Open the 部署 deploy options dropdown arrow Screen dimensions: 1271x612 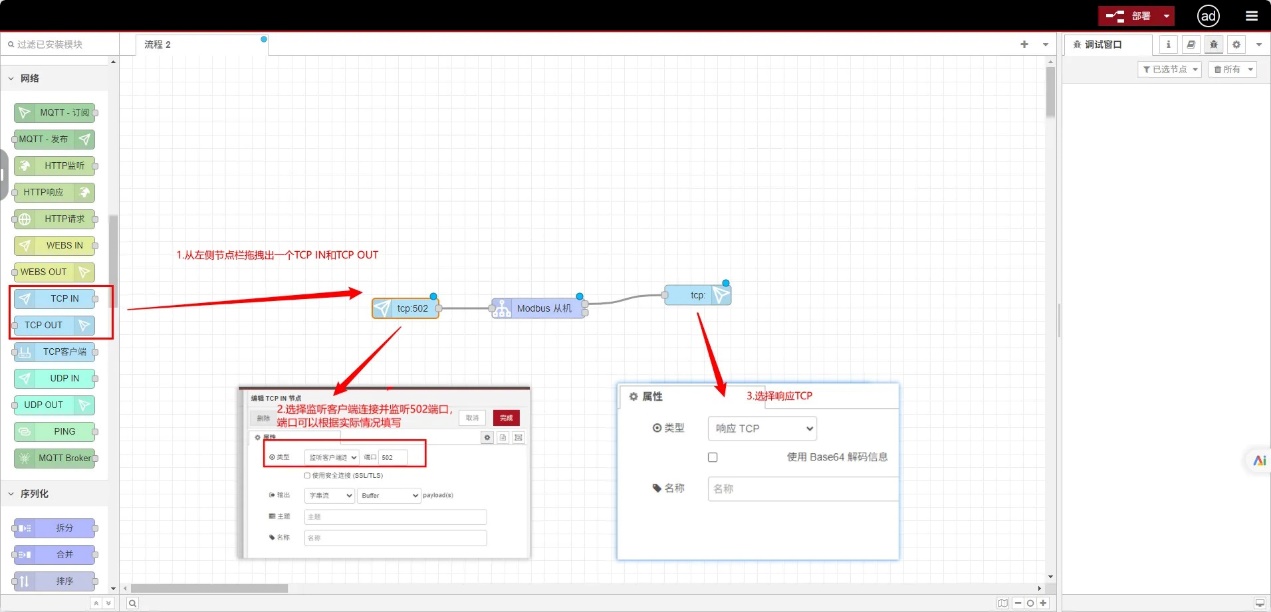click(1166, 16)
